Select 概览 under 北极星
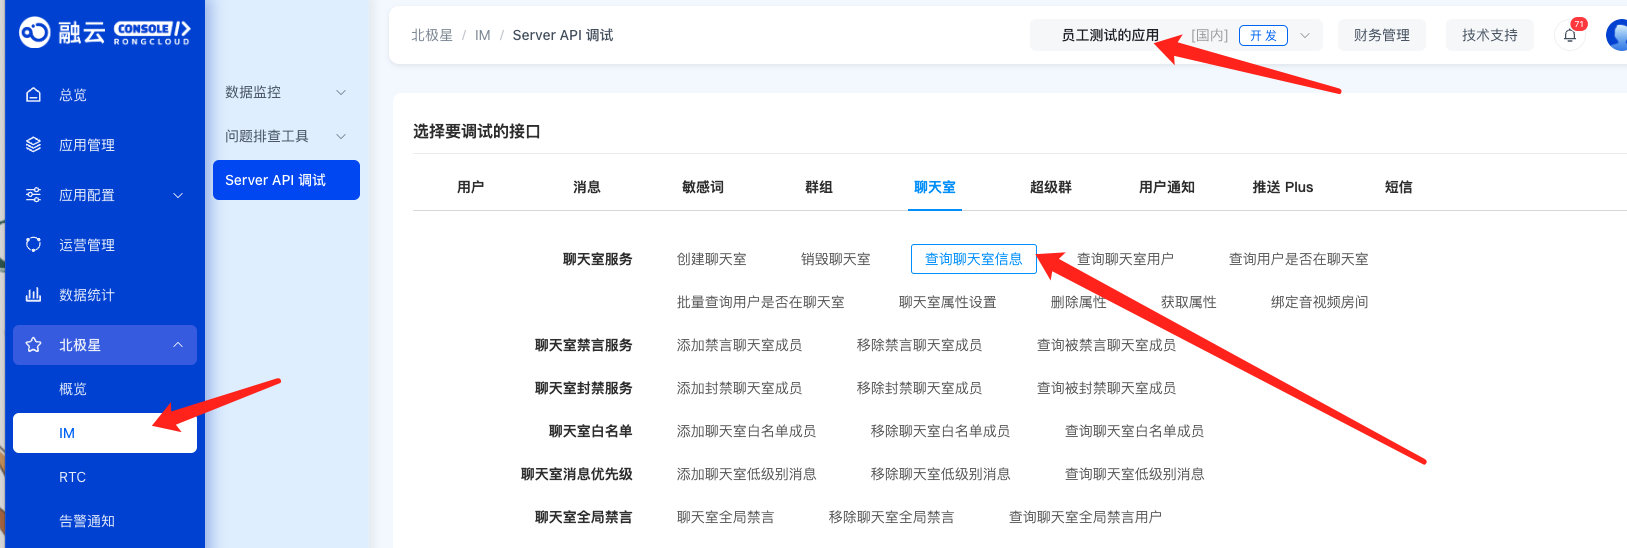The width and height of the screenshot is (1627, 548). click(73, 389)
